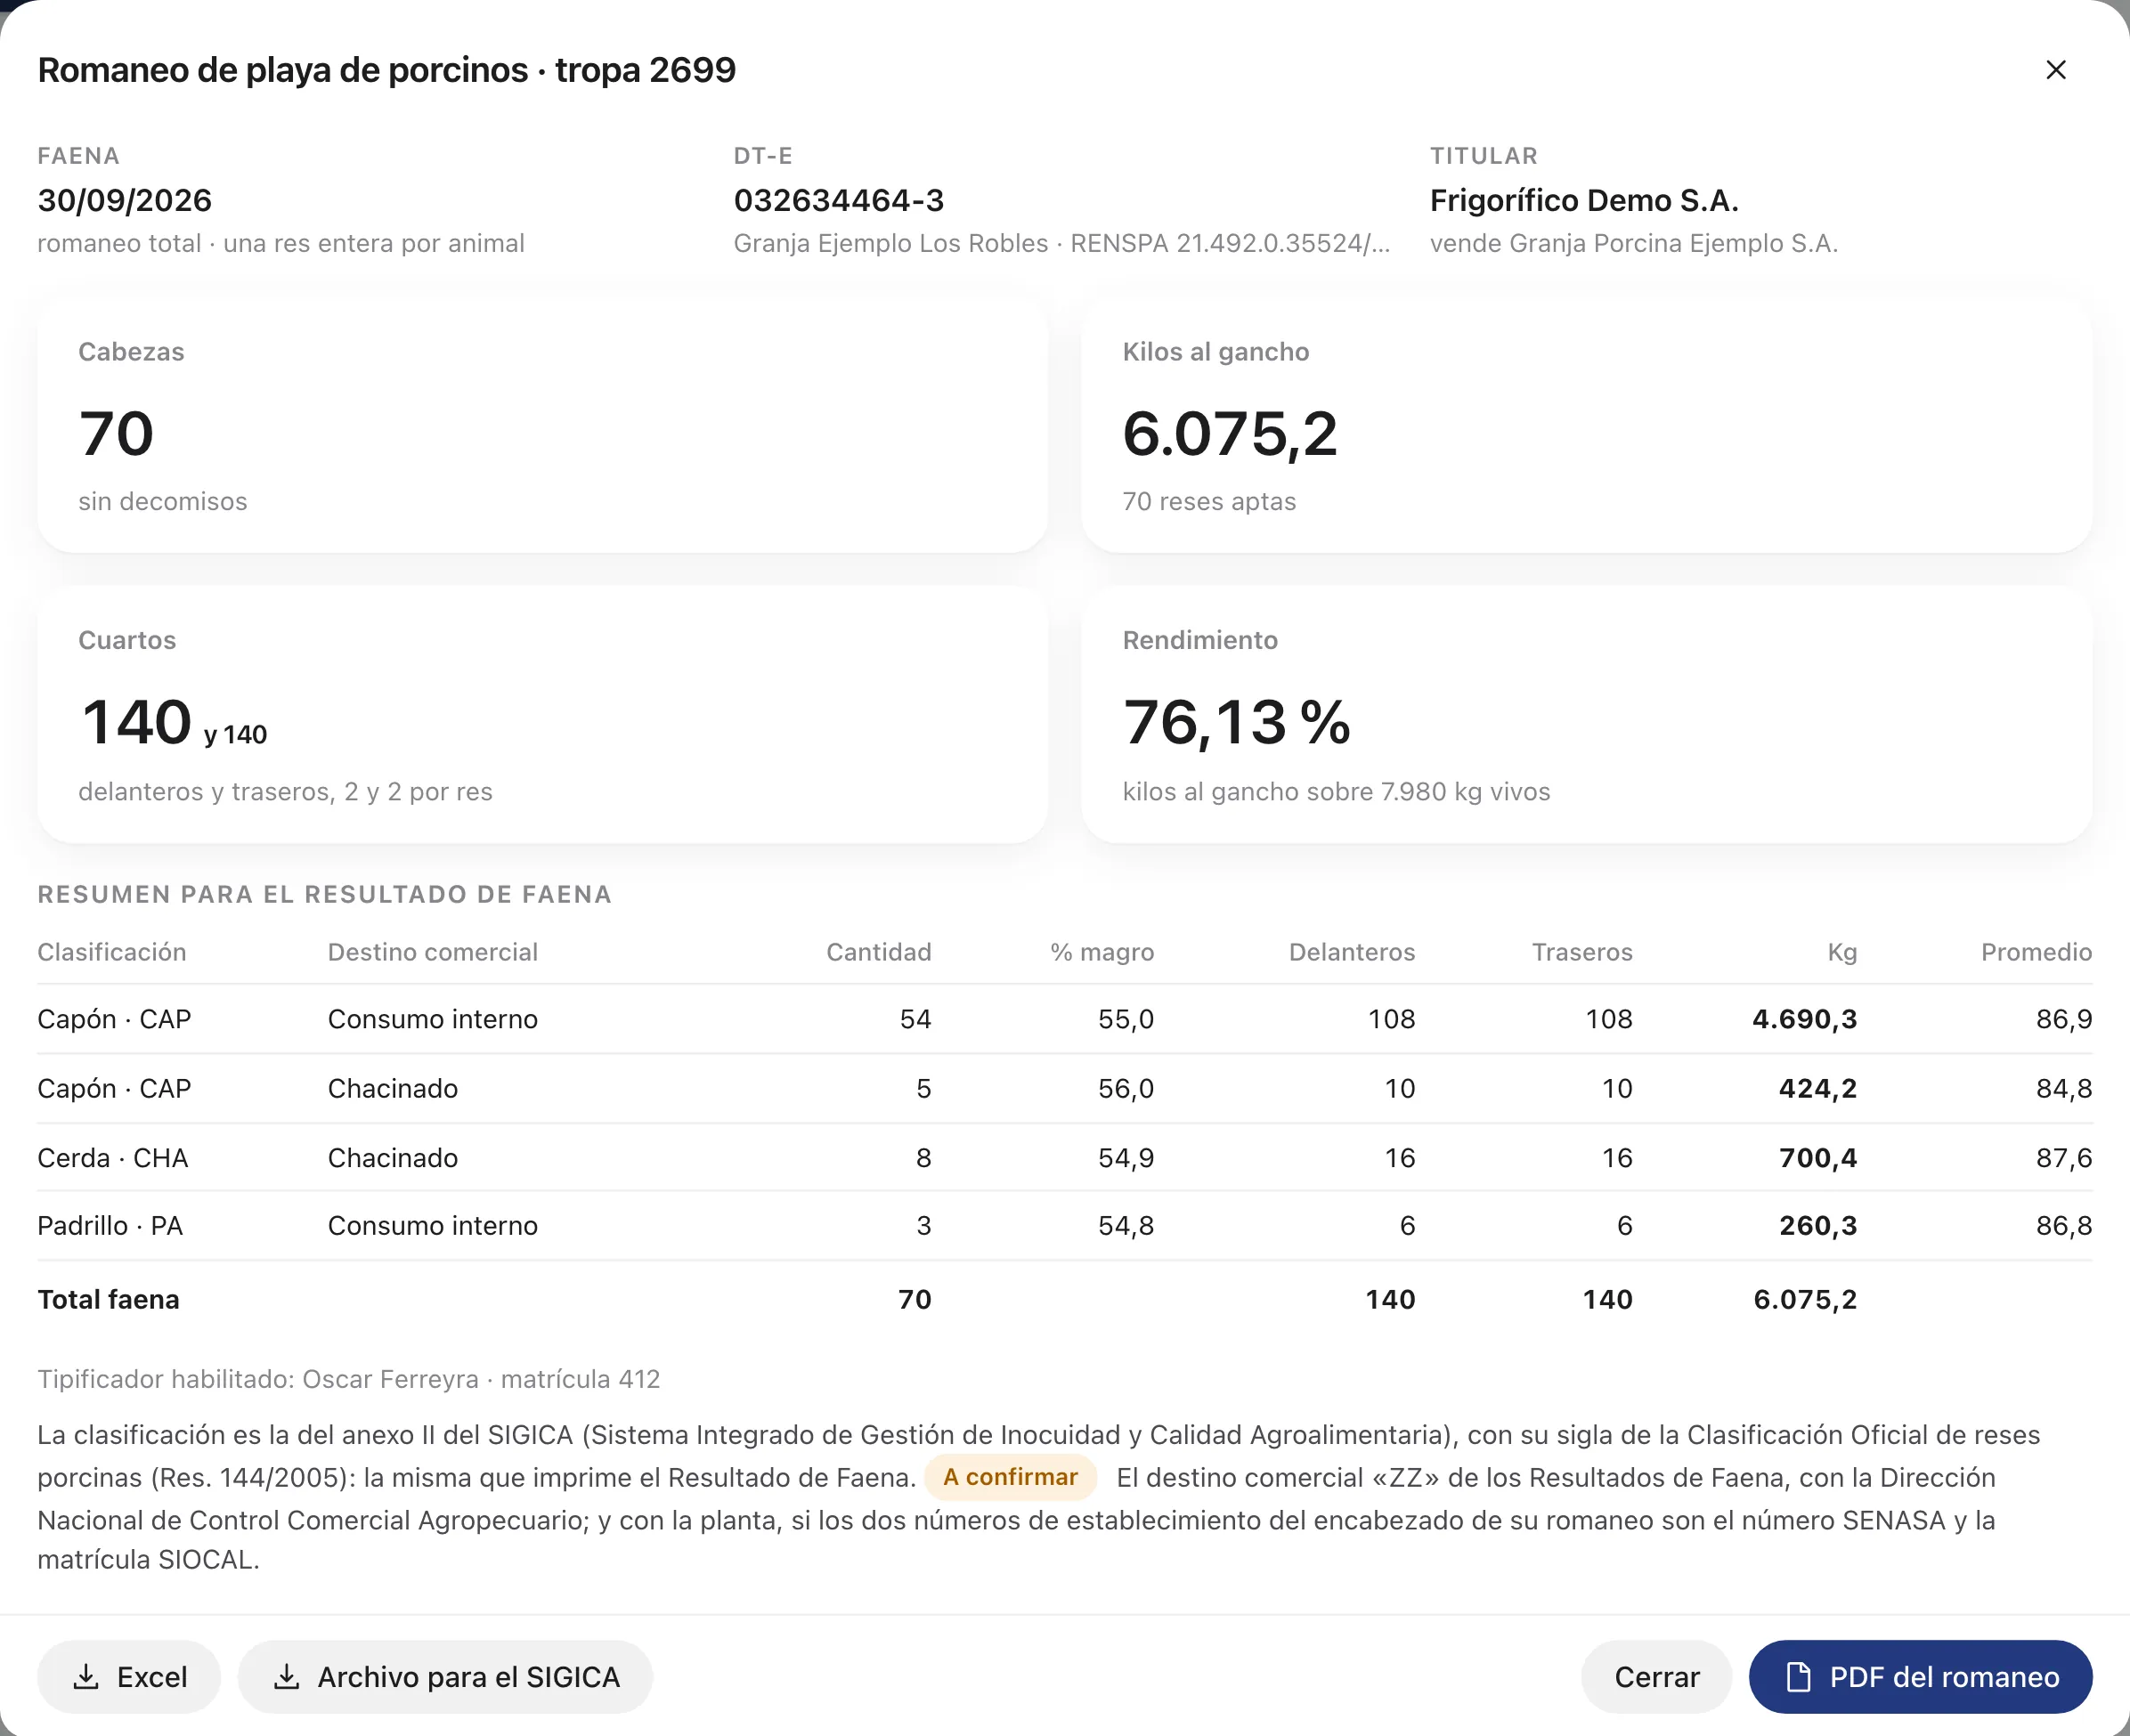Click the RESUMEN PARA EL RESULTADO DE FAENA heading
Screen dimensions: 2130x1736
(x=325, y=894)
